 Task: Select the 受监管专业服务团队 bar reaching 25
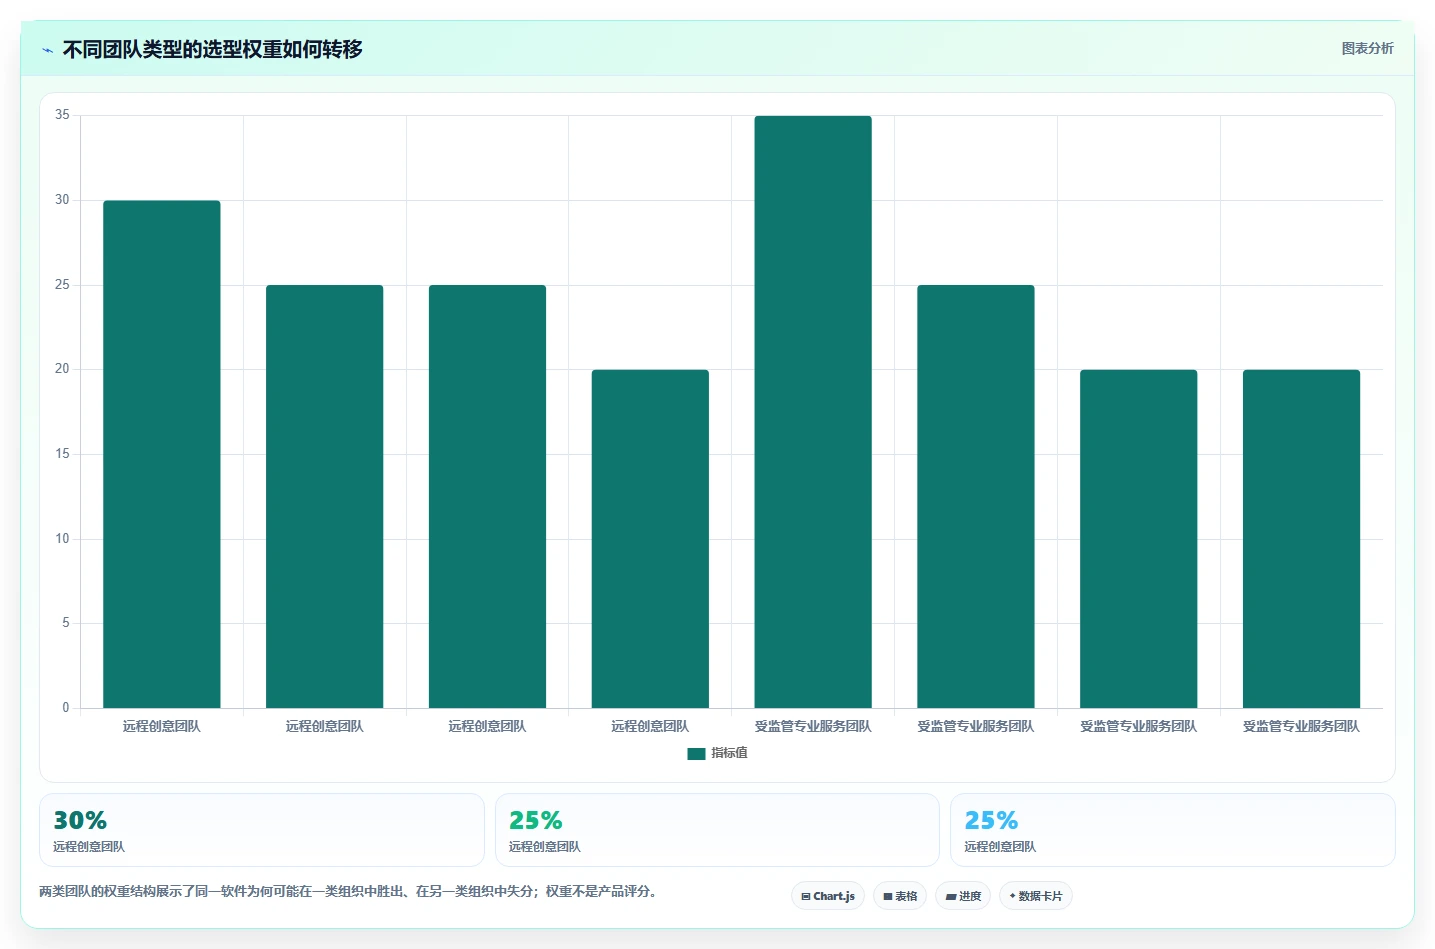[x=976, y=496]
